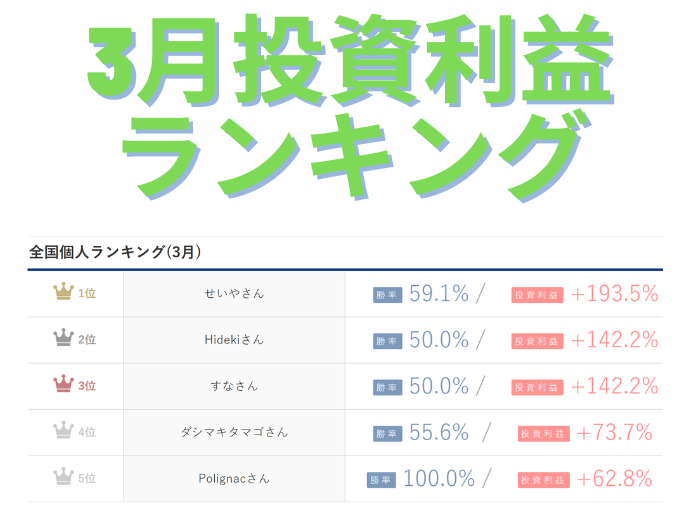The width and height of the screenshot is (700, 525).
Task: Click the red crown icon for 3位
Action: (63, 385)
